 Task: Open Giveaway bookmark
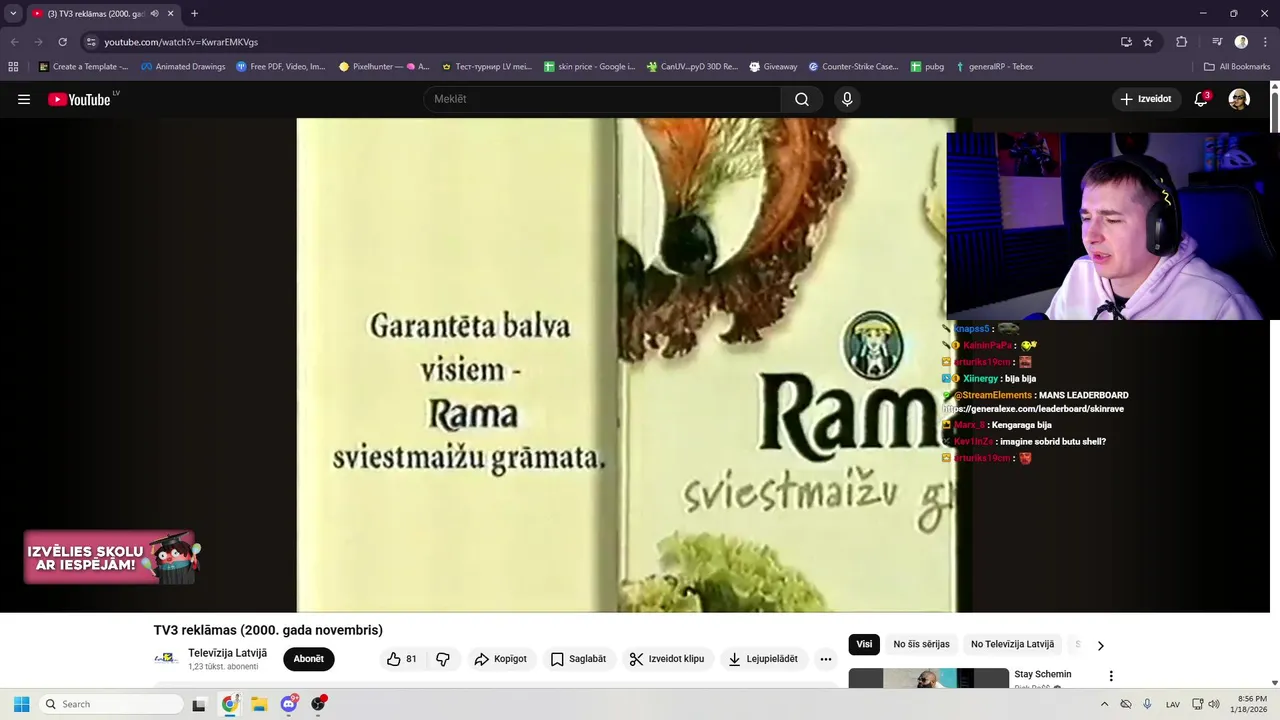pos(773,67)
